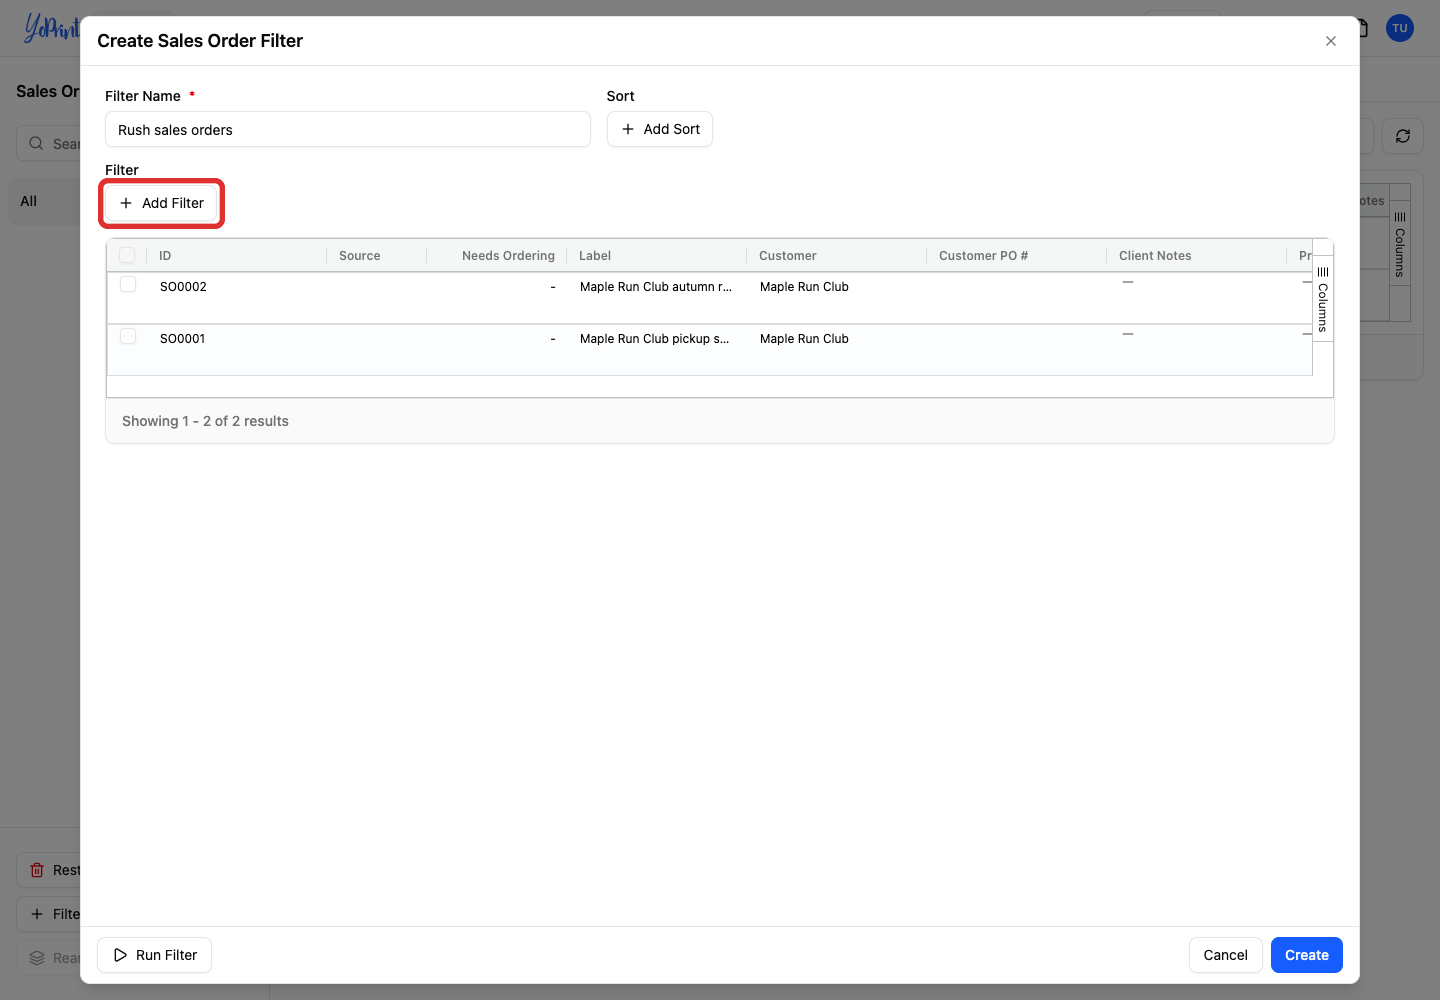Click the refresh icon behind the dialog
Viewport: 1440px width, 1000px height.
(x=1402, y=136)
